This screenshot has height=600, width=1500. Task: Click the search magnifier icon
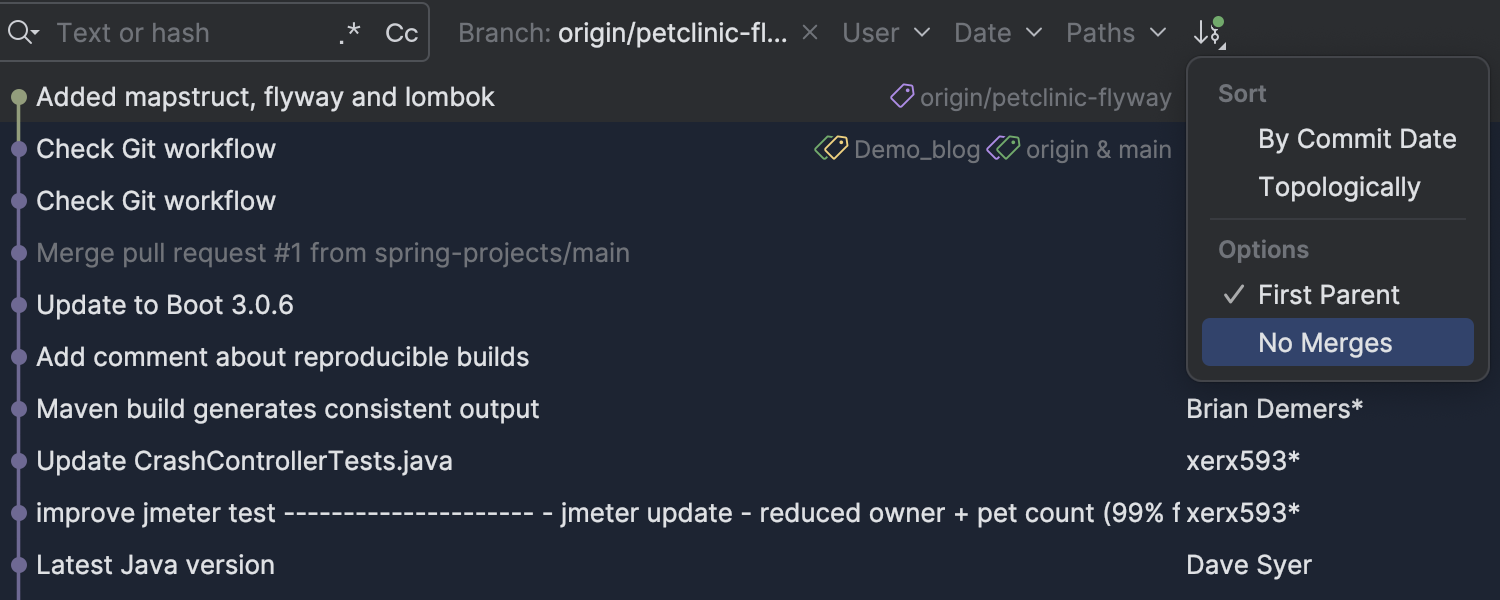point(20,33)
